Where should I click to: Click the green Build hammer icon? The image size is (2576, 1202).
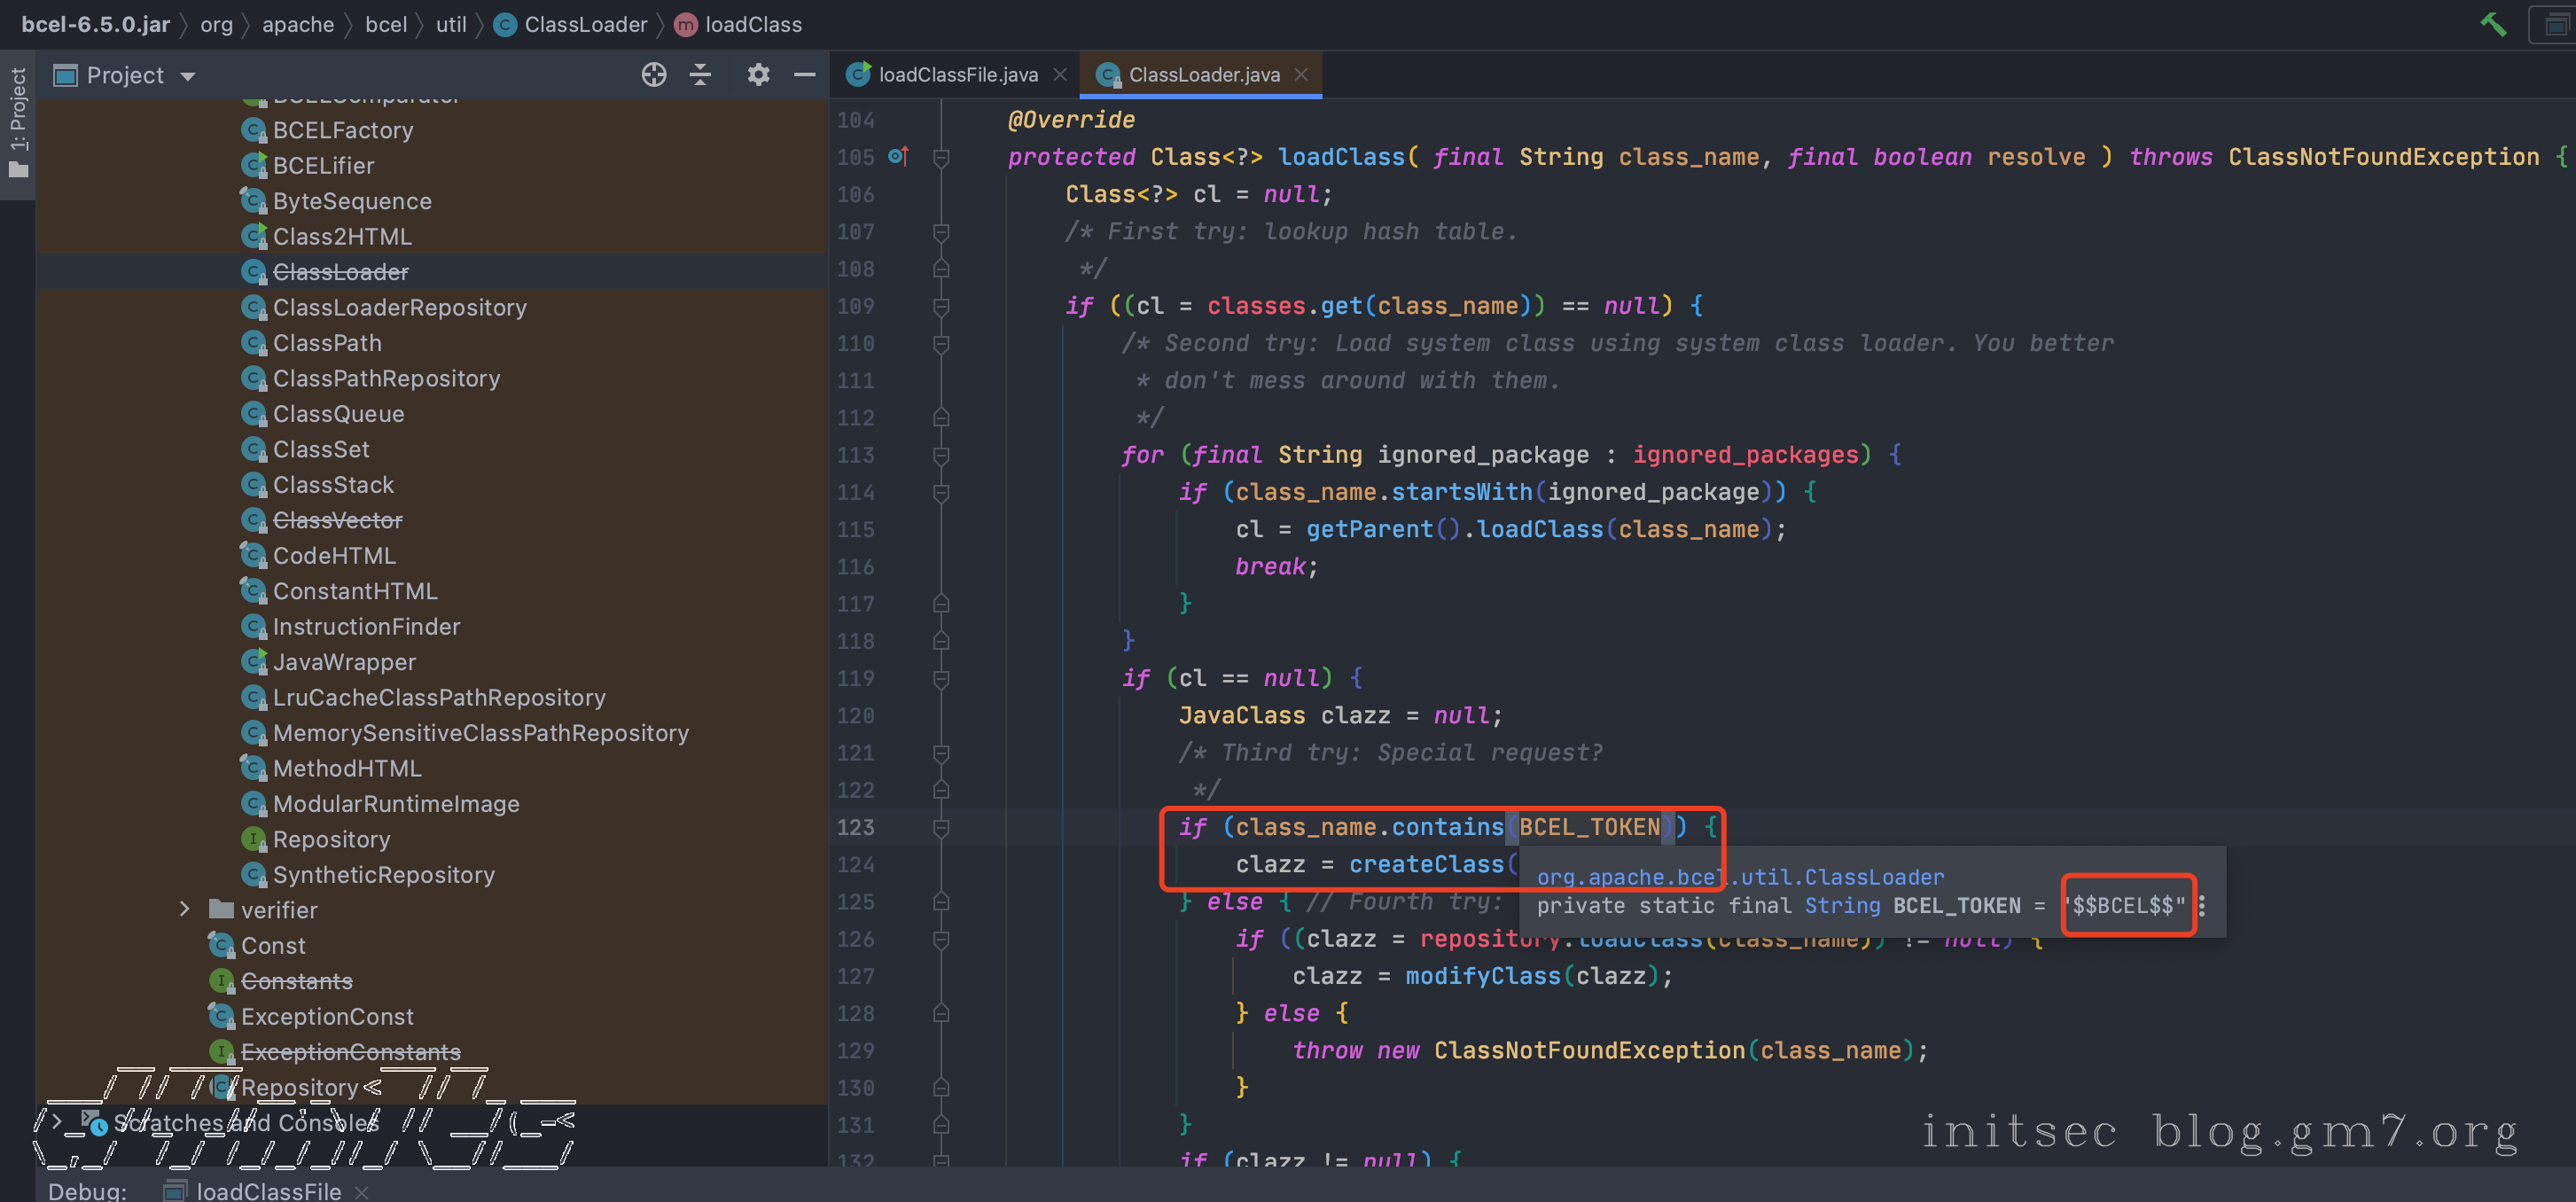[2493, 24]
